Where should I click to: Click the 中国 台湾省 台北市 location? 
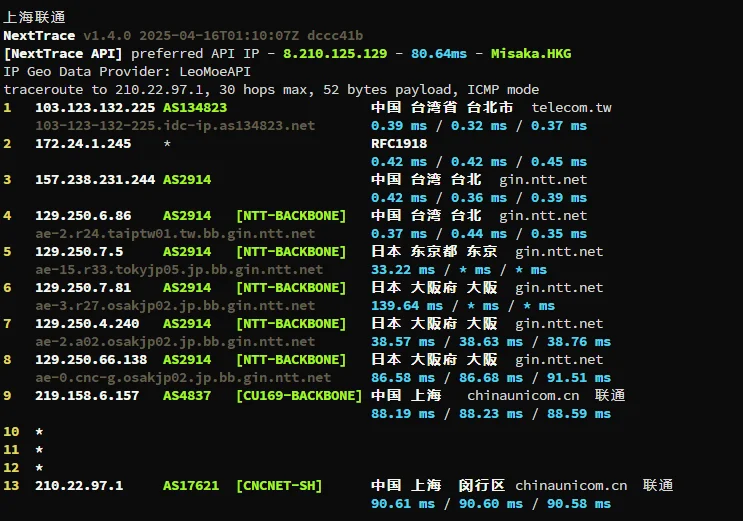pos(442,107)
